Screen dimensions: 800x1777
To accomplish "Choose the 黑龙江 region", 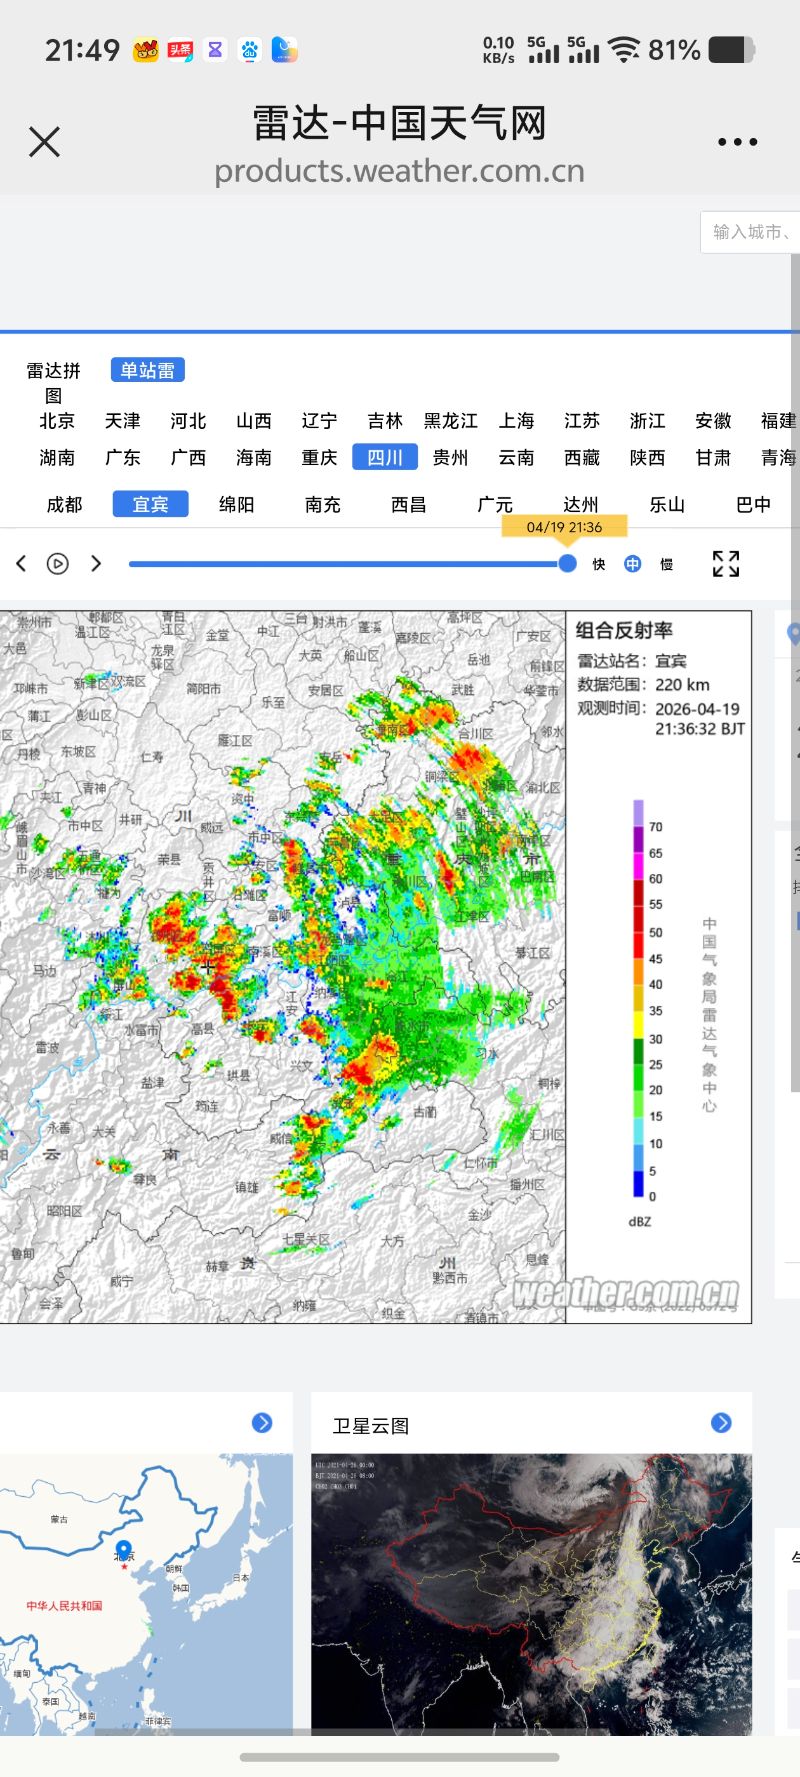I will coord(451,421).
